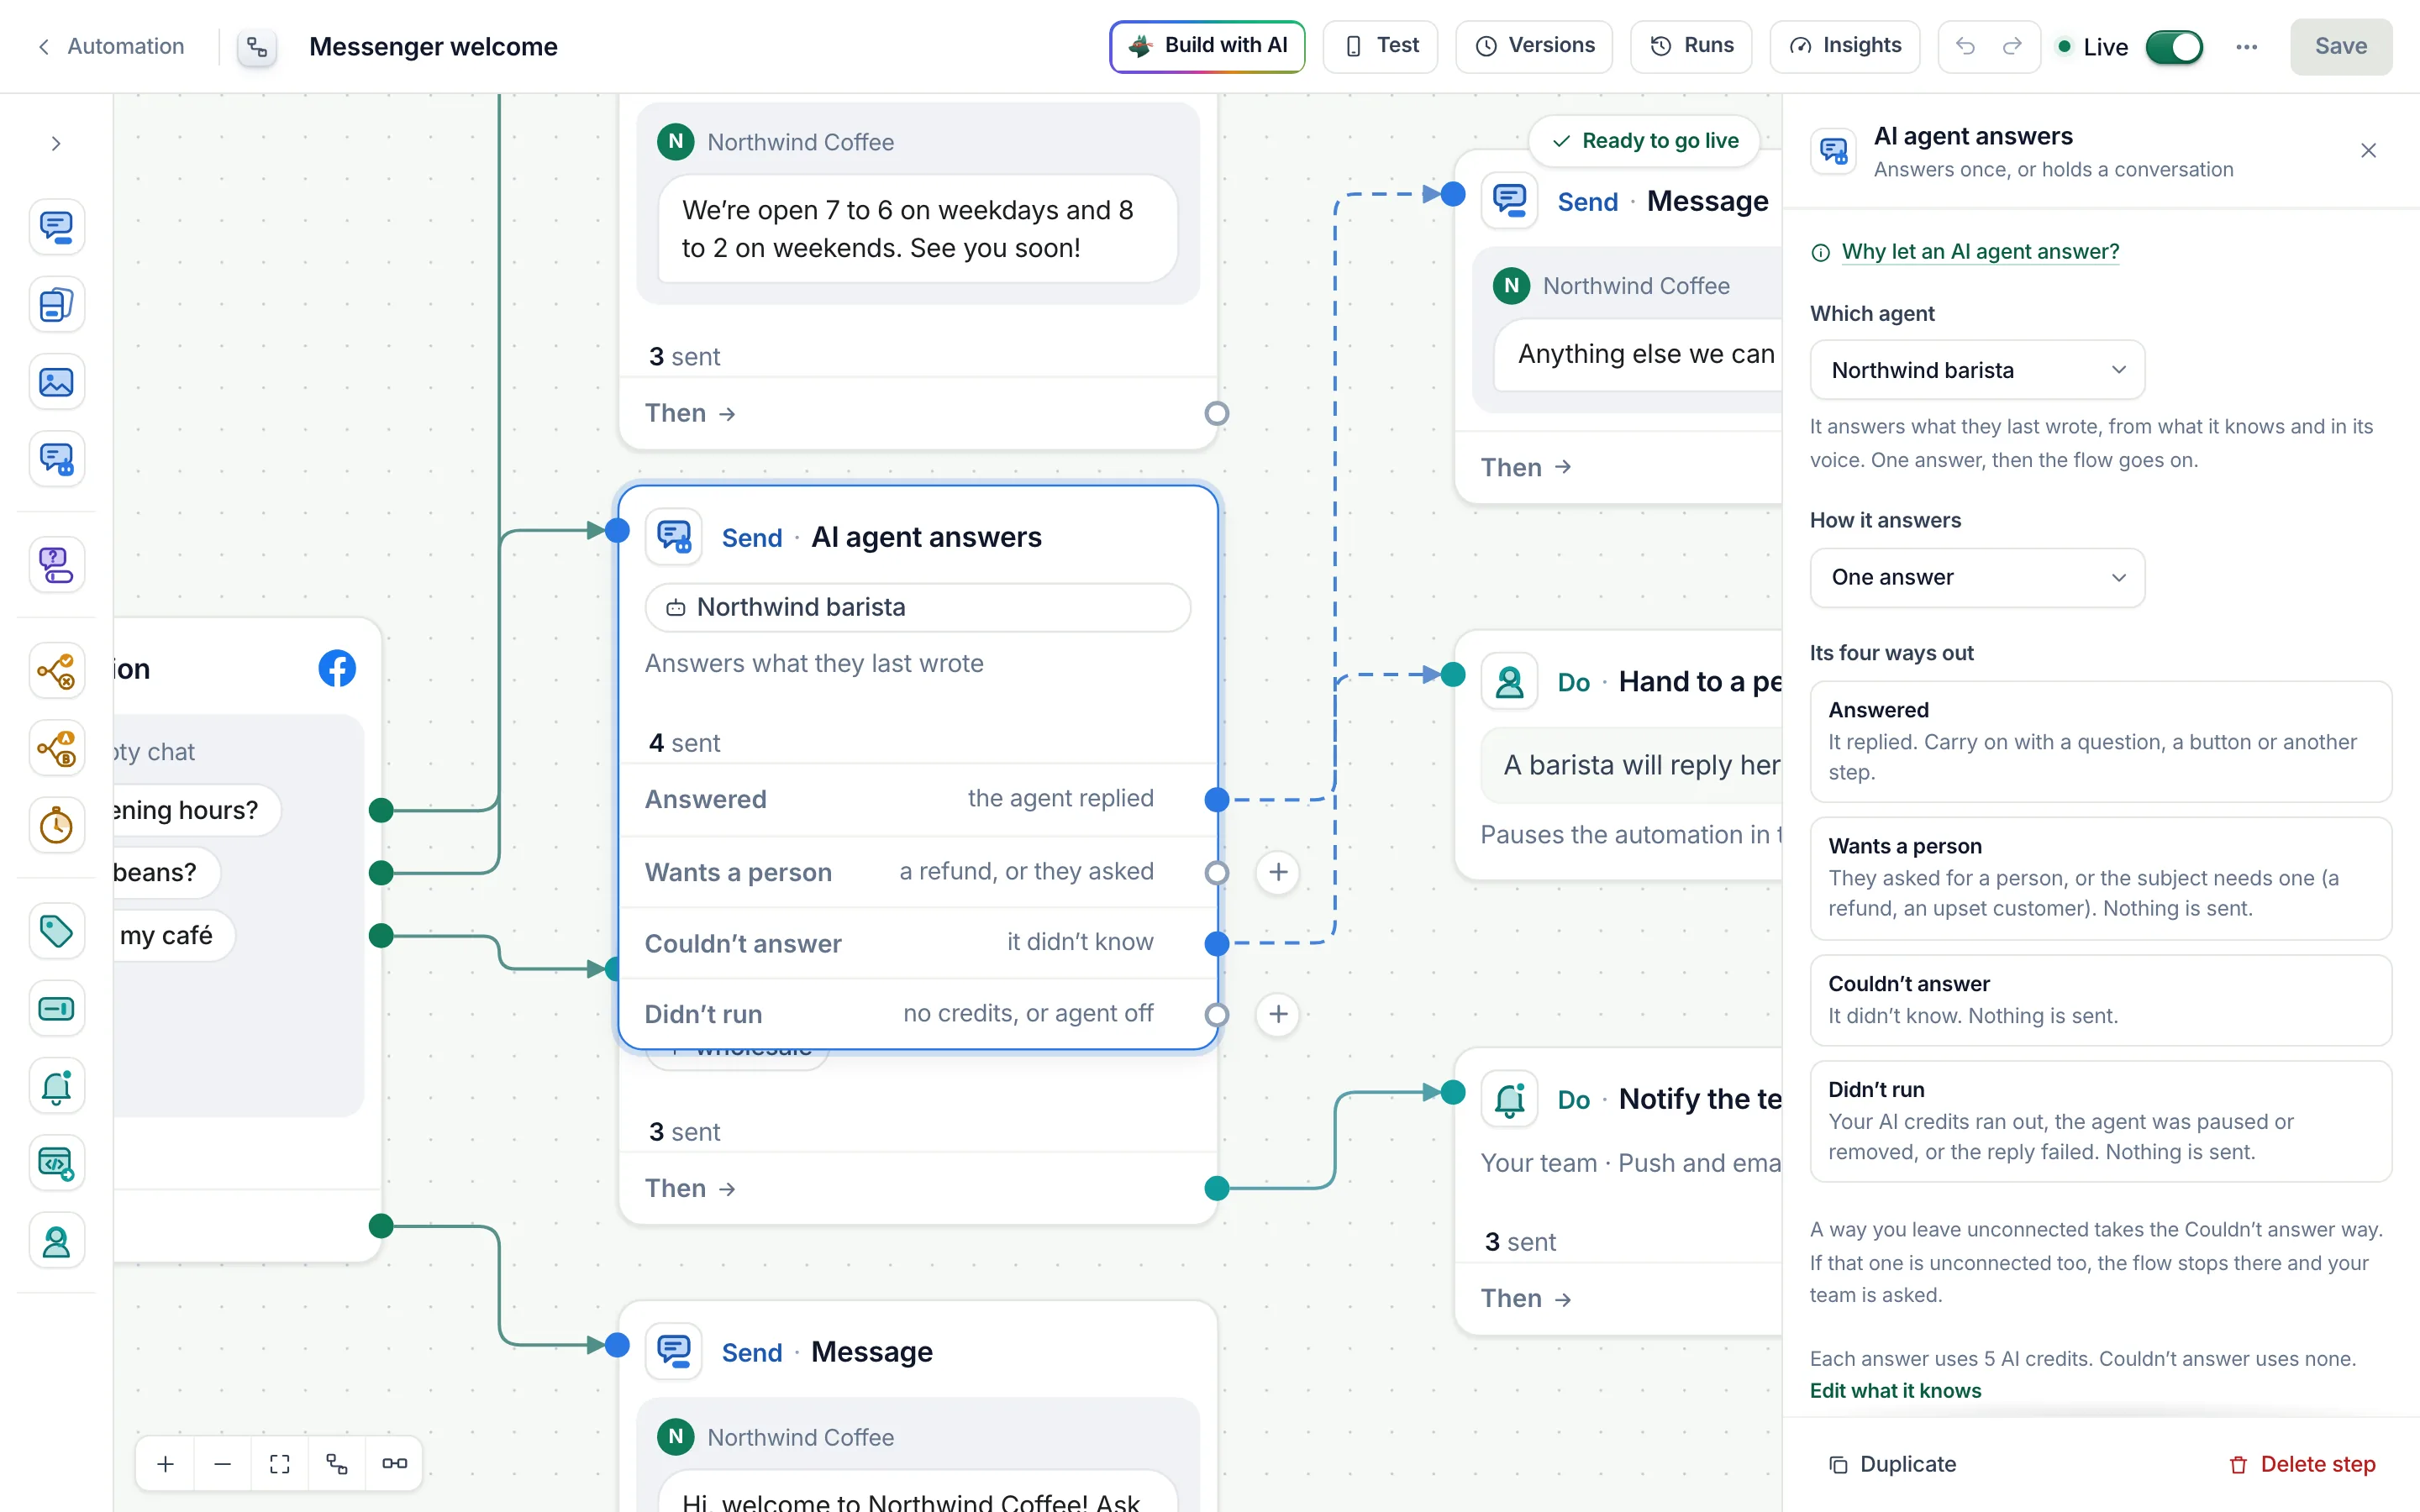Click the AI agent answers node title
Screen dimensions: 2420x1512
click(x=926, y=537)
